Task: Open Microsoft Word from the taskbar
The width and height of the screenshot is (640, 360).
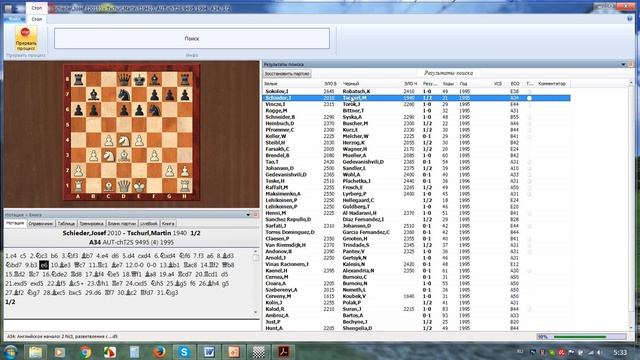Action: tap(209, 352)
